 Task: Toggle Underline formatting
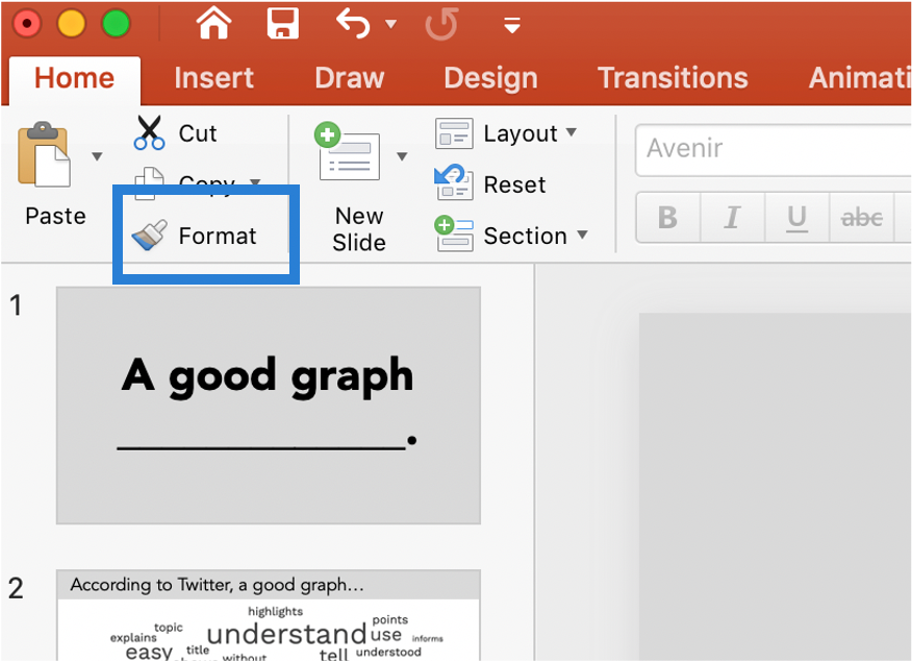coord(797,217)
